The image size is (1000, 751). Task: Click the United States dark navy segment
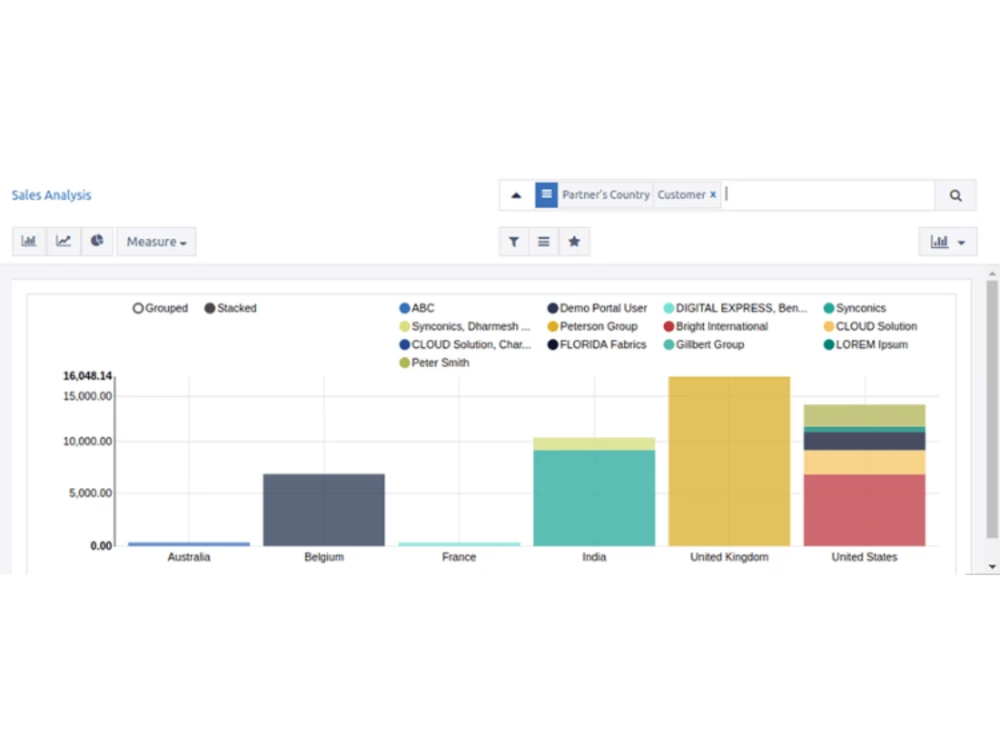click(865, 441)
